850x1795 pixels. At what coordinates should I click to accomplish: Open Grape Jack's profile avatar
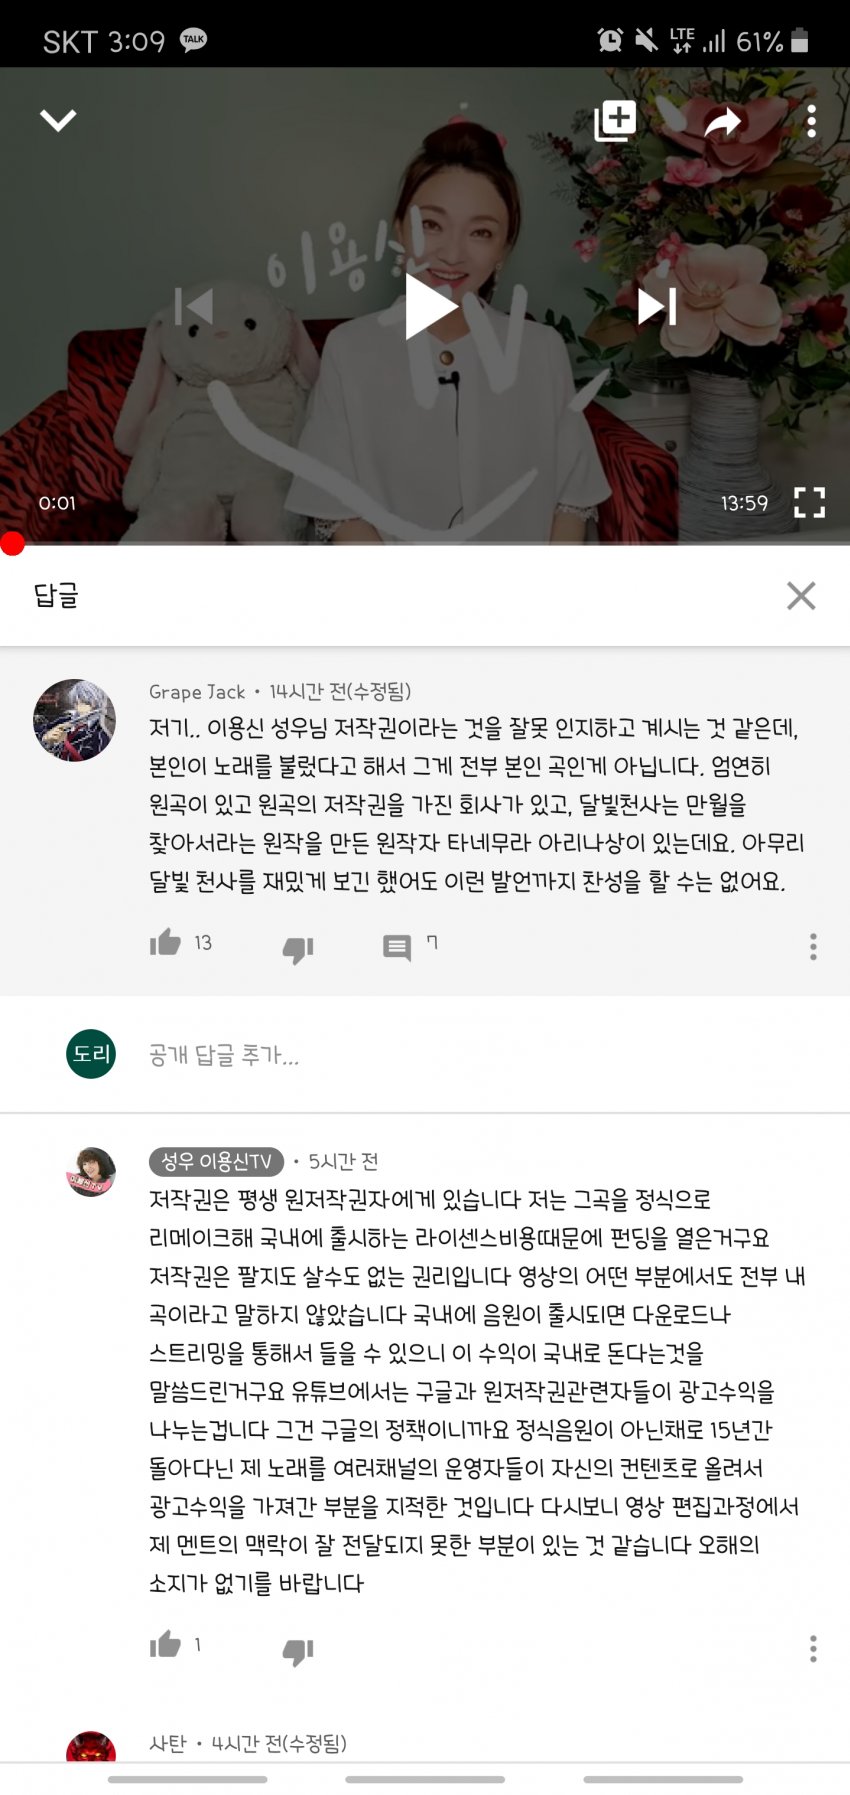74,720
